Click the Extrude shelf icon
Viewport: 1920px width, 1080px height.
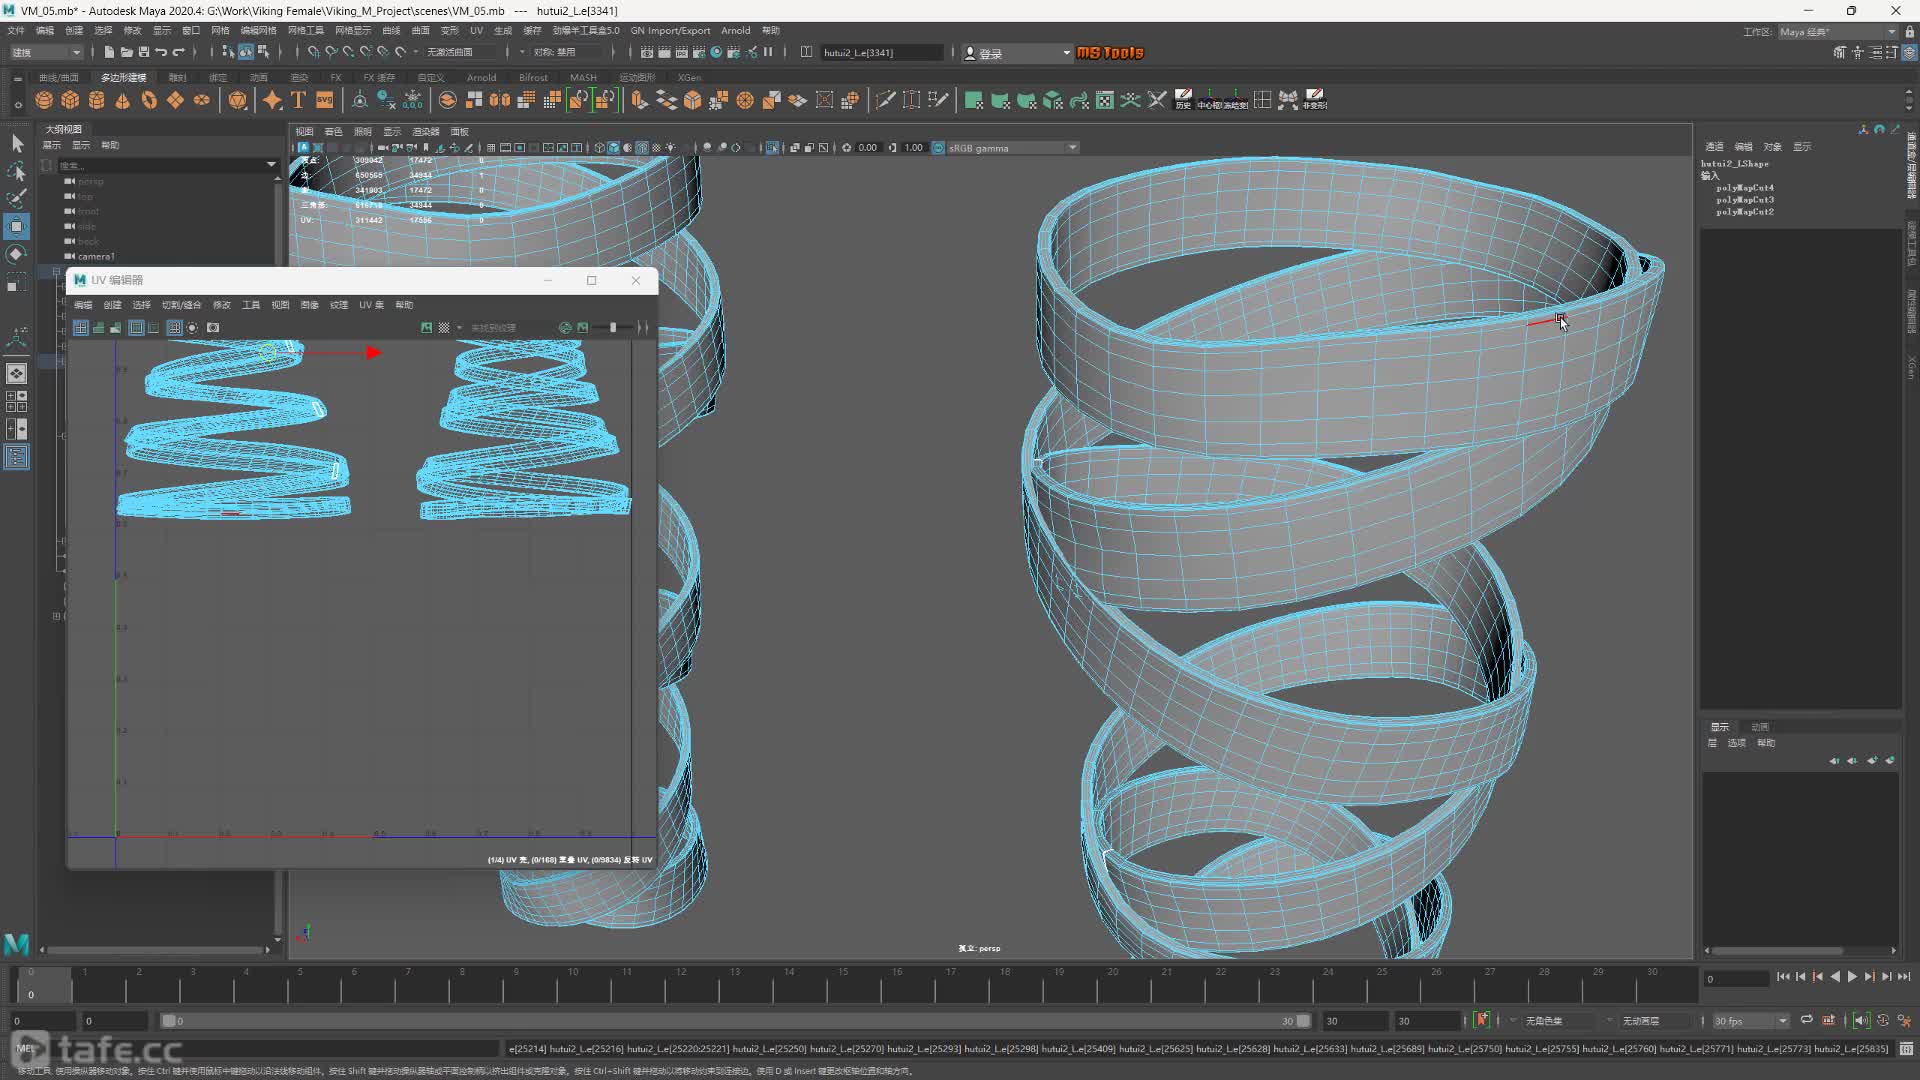639,100
